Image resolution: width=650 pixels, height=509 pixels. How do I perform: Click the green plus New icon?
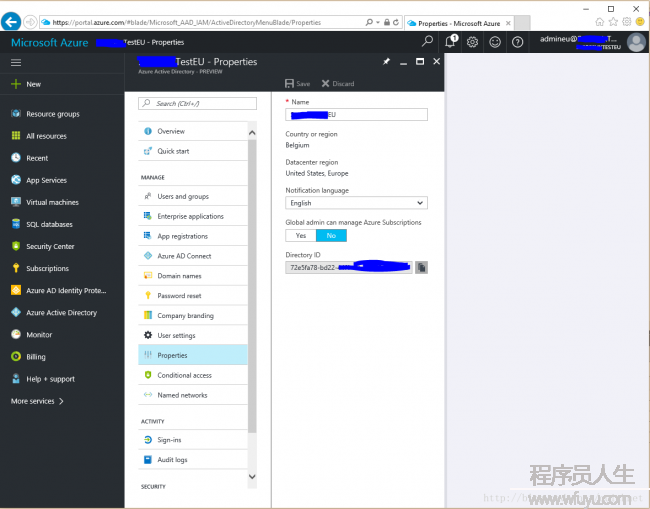tap(16, 84)
